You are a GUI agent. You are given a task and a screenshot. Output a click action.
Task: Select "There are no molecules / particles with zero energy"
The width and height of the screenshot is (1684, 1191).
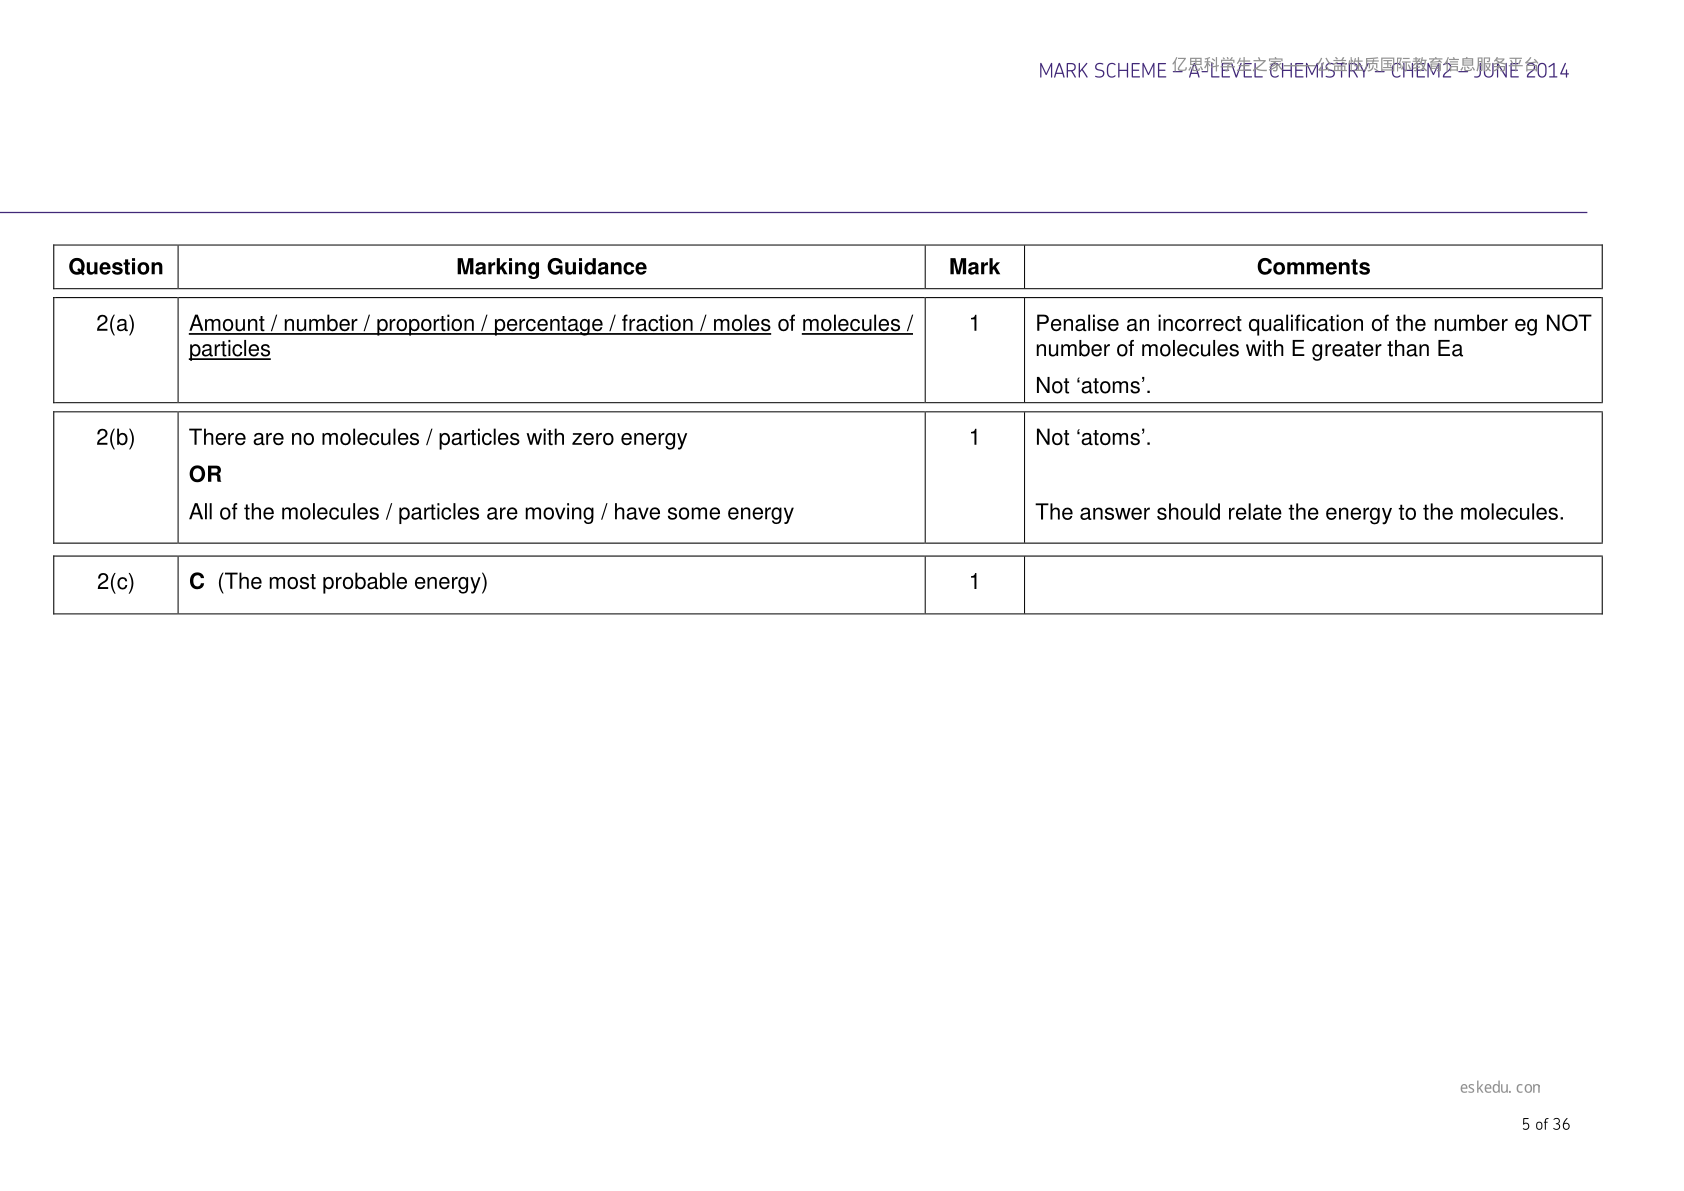pos(438,438)
